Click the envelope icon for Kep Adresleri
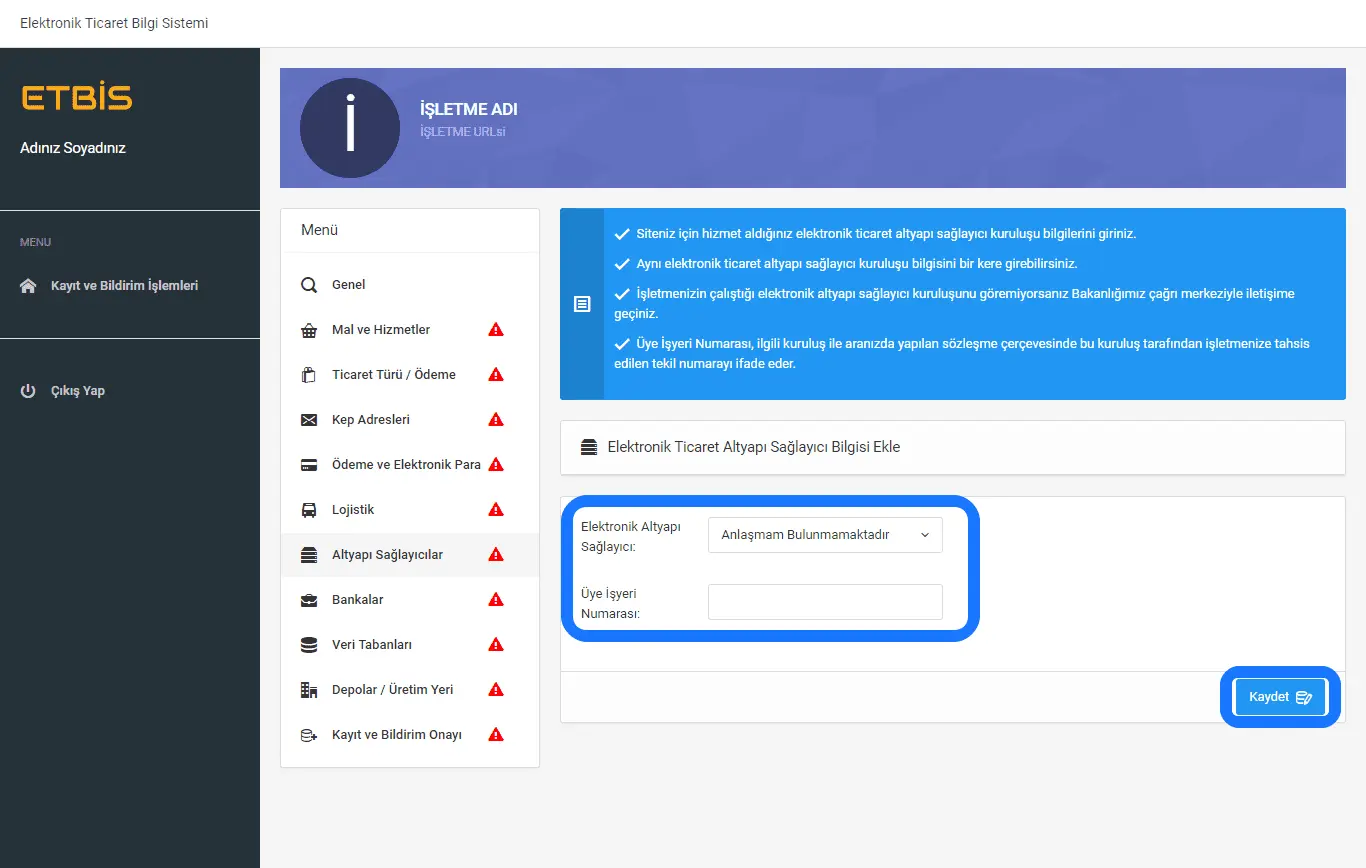The image size is (1366, 868). [309, 420]
